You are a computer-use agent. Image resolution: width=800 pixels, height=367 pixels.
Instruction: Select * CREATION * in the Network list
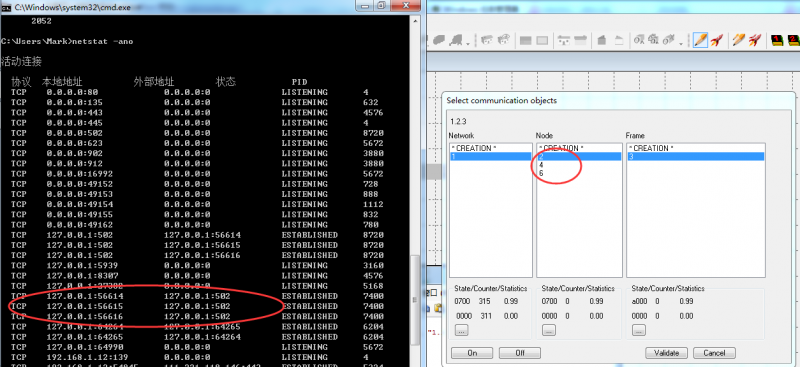tap(490, 148)
